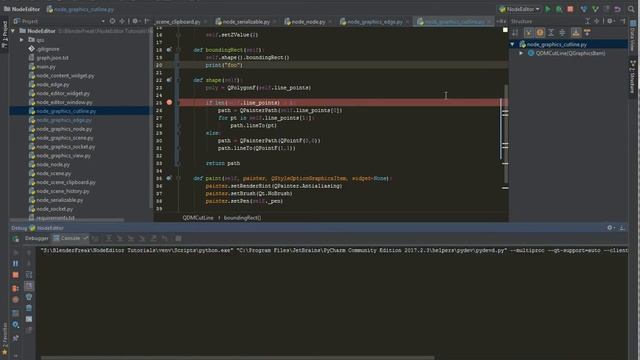Click the scroll-from-source target icon in Project panel
640x360 pixels.
tap(112, 21)
